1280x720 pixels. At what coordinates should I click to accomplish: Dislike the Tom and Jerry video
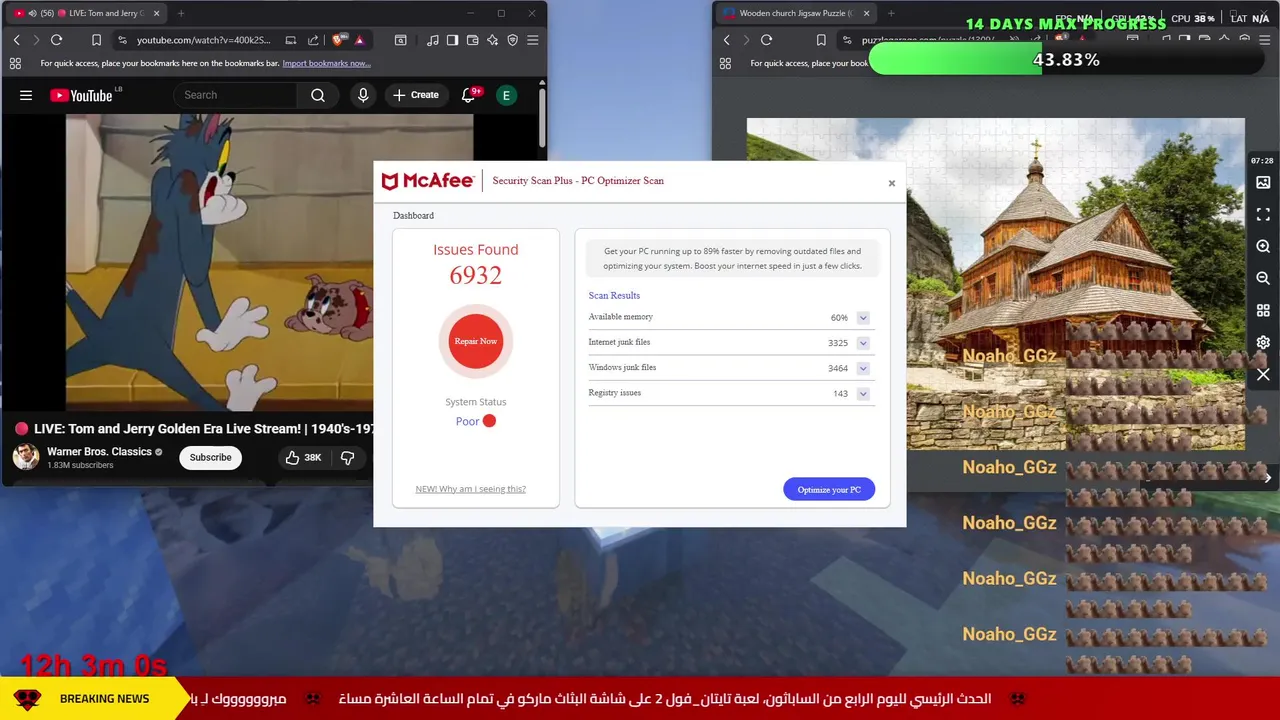347,457
